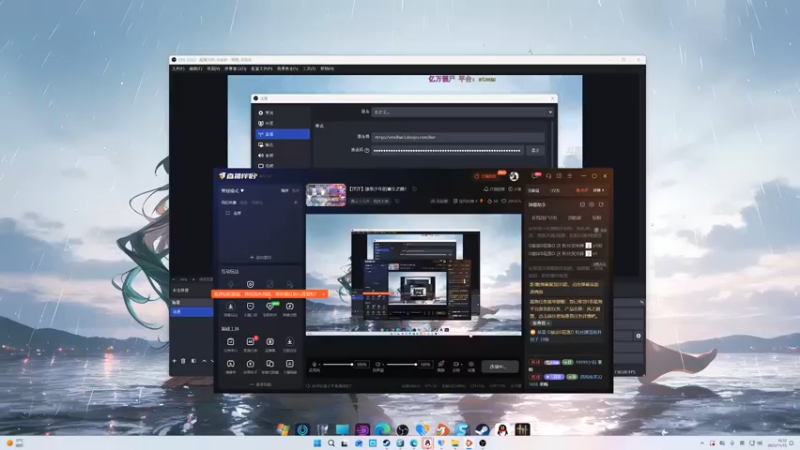Open the round settings icon beside the start-live button

(471, 364)
